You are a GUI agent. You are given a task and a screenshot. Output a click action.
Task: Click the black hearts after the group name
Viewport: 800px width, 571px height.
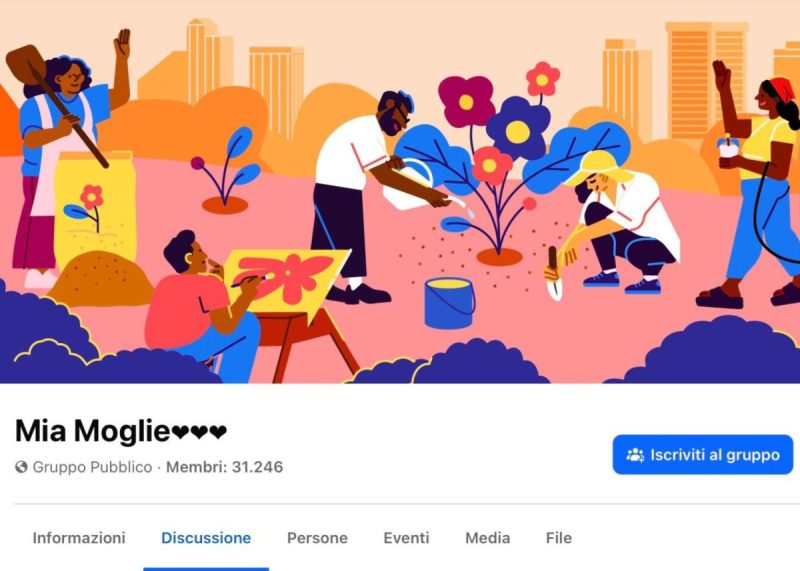pyautogui.click(x=199, y=432)
